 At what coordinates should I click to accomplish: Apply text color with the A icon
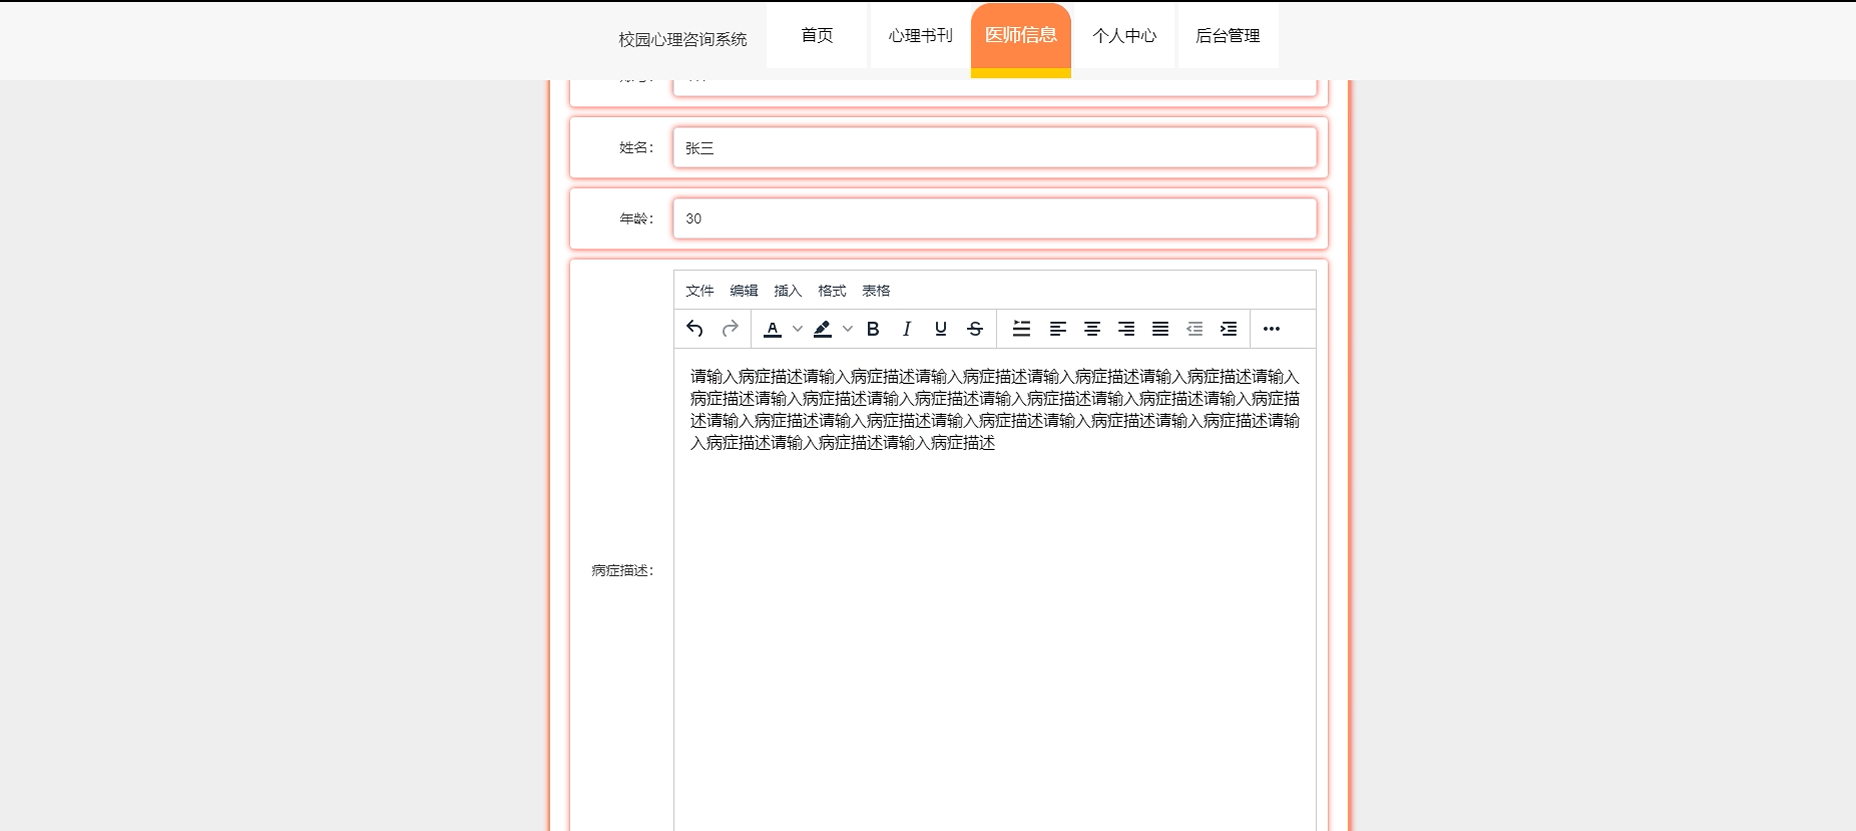tap(772, 328)
